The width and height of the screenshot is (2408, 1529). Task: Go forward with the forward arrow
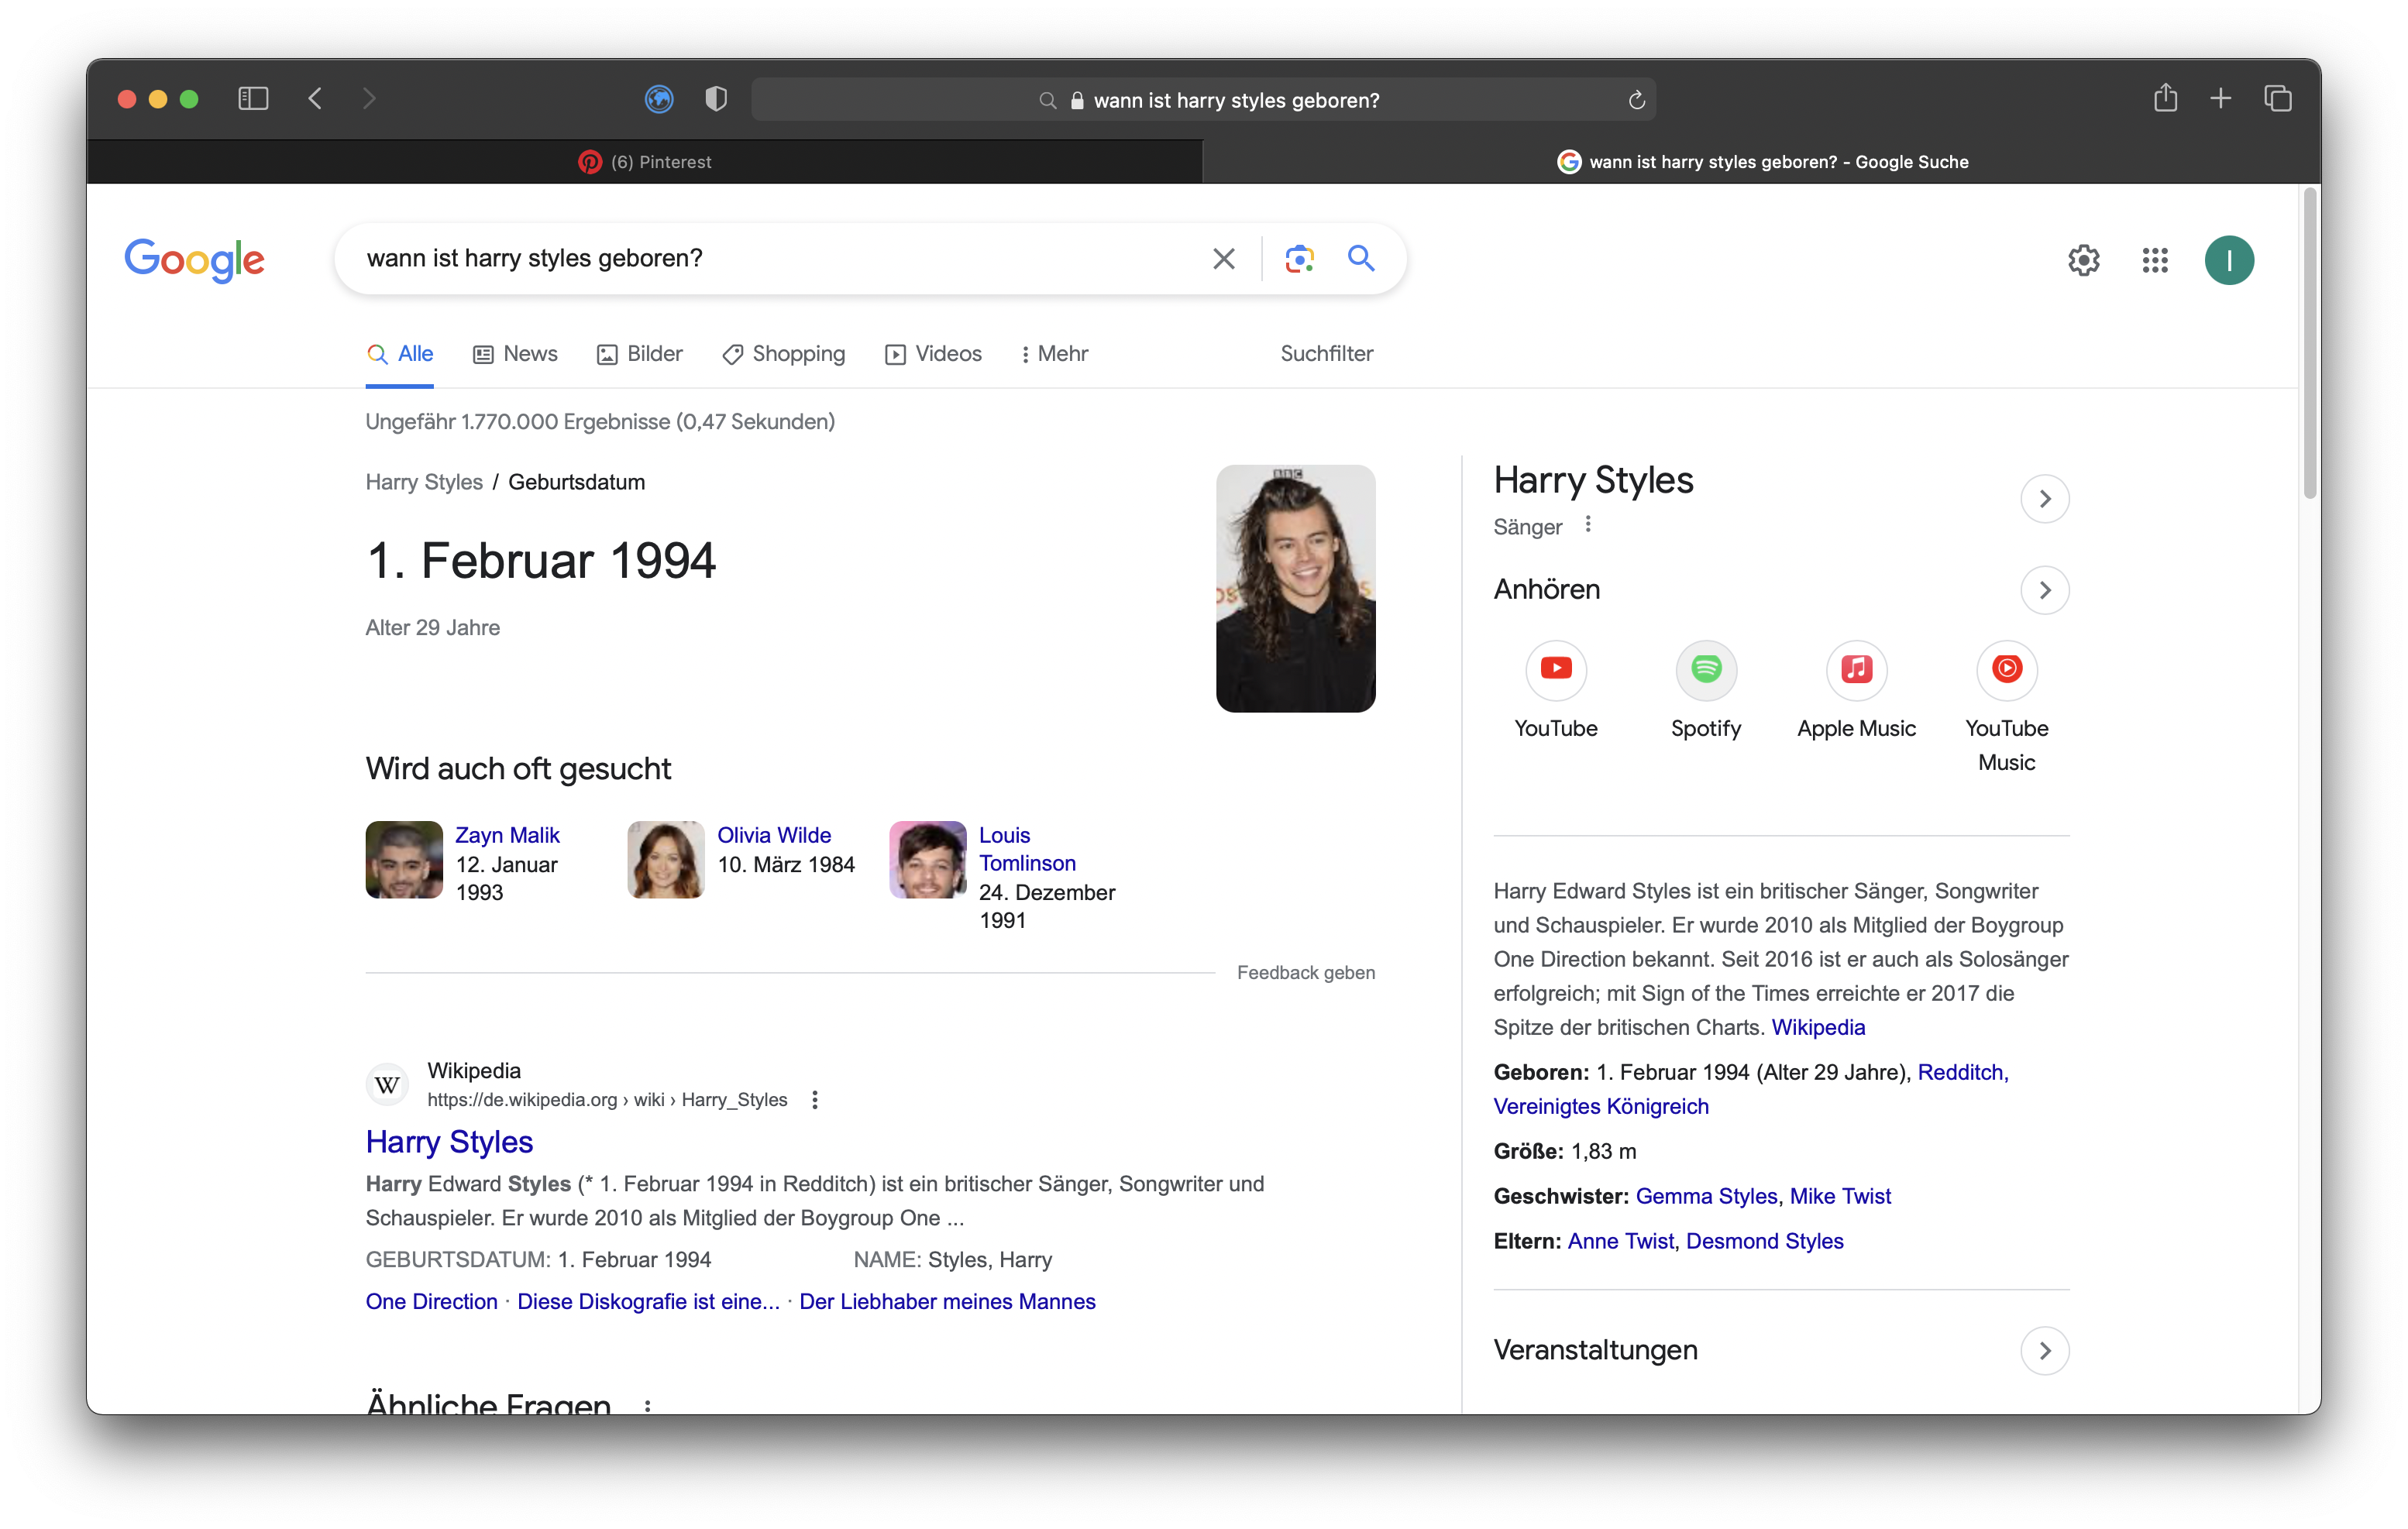(x=369, y=98)
